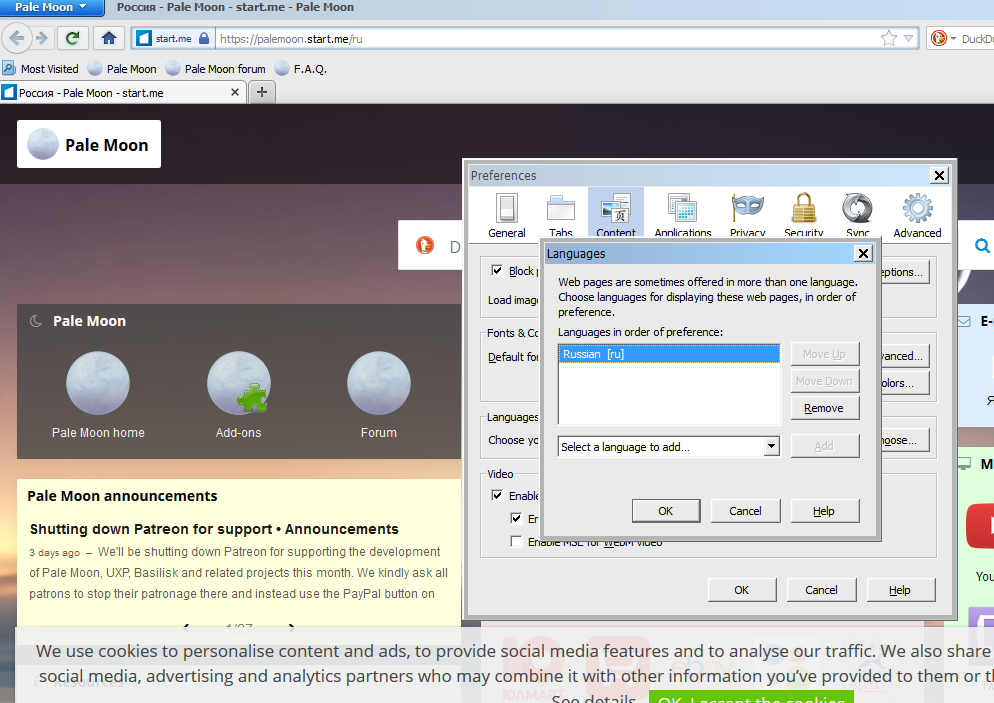The image size is (994, 703).
Task: Toggle the Enable MSE for WebM video checkbox
Action: (x=517, y=541)
